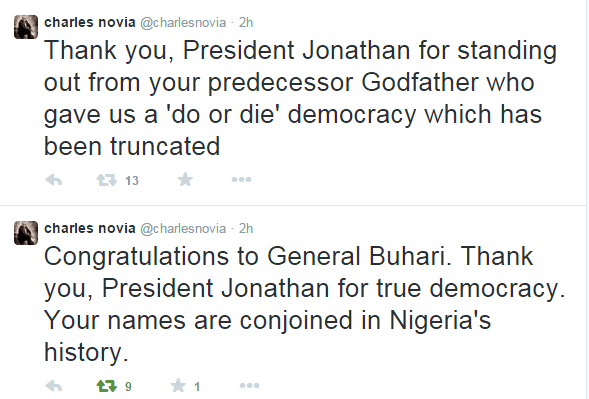This screenshot has height=399, width=589.
Task: Open more options on first tweet
Action: [x=242, y=180]
